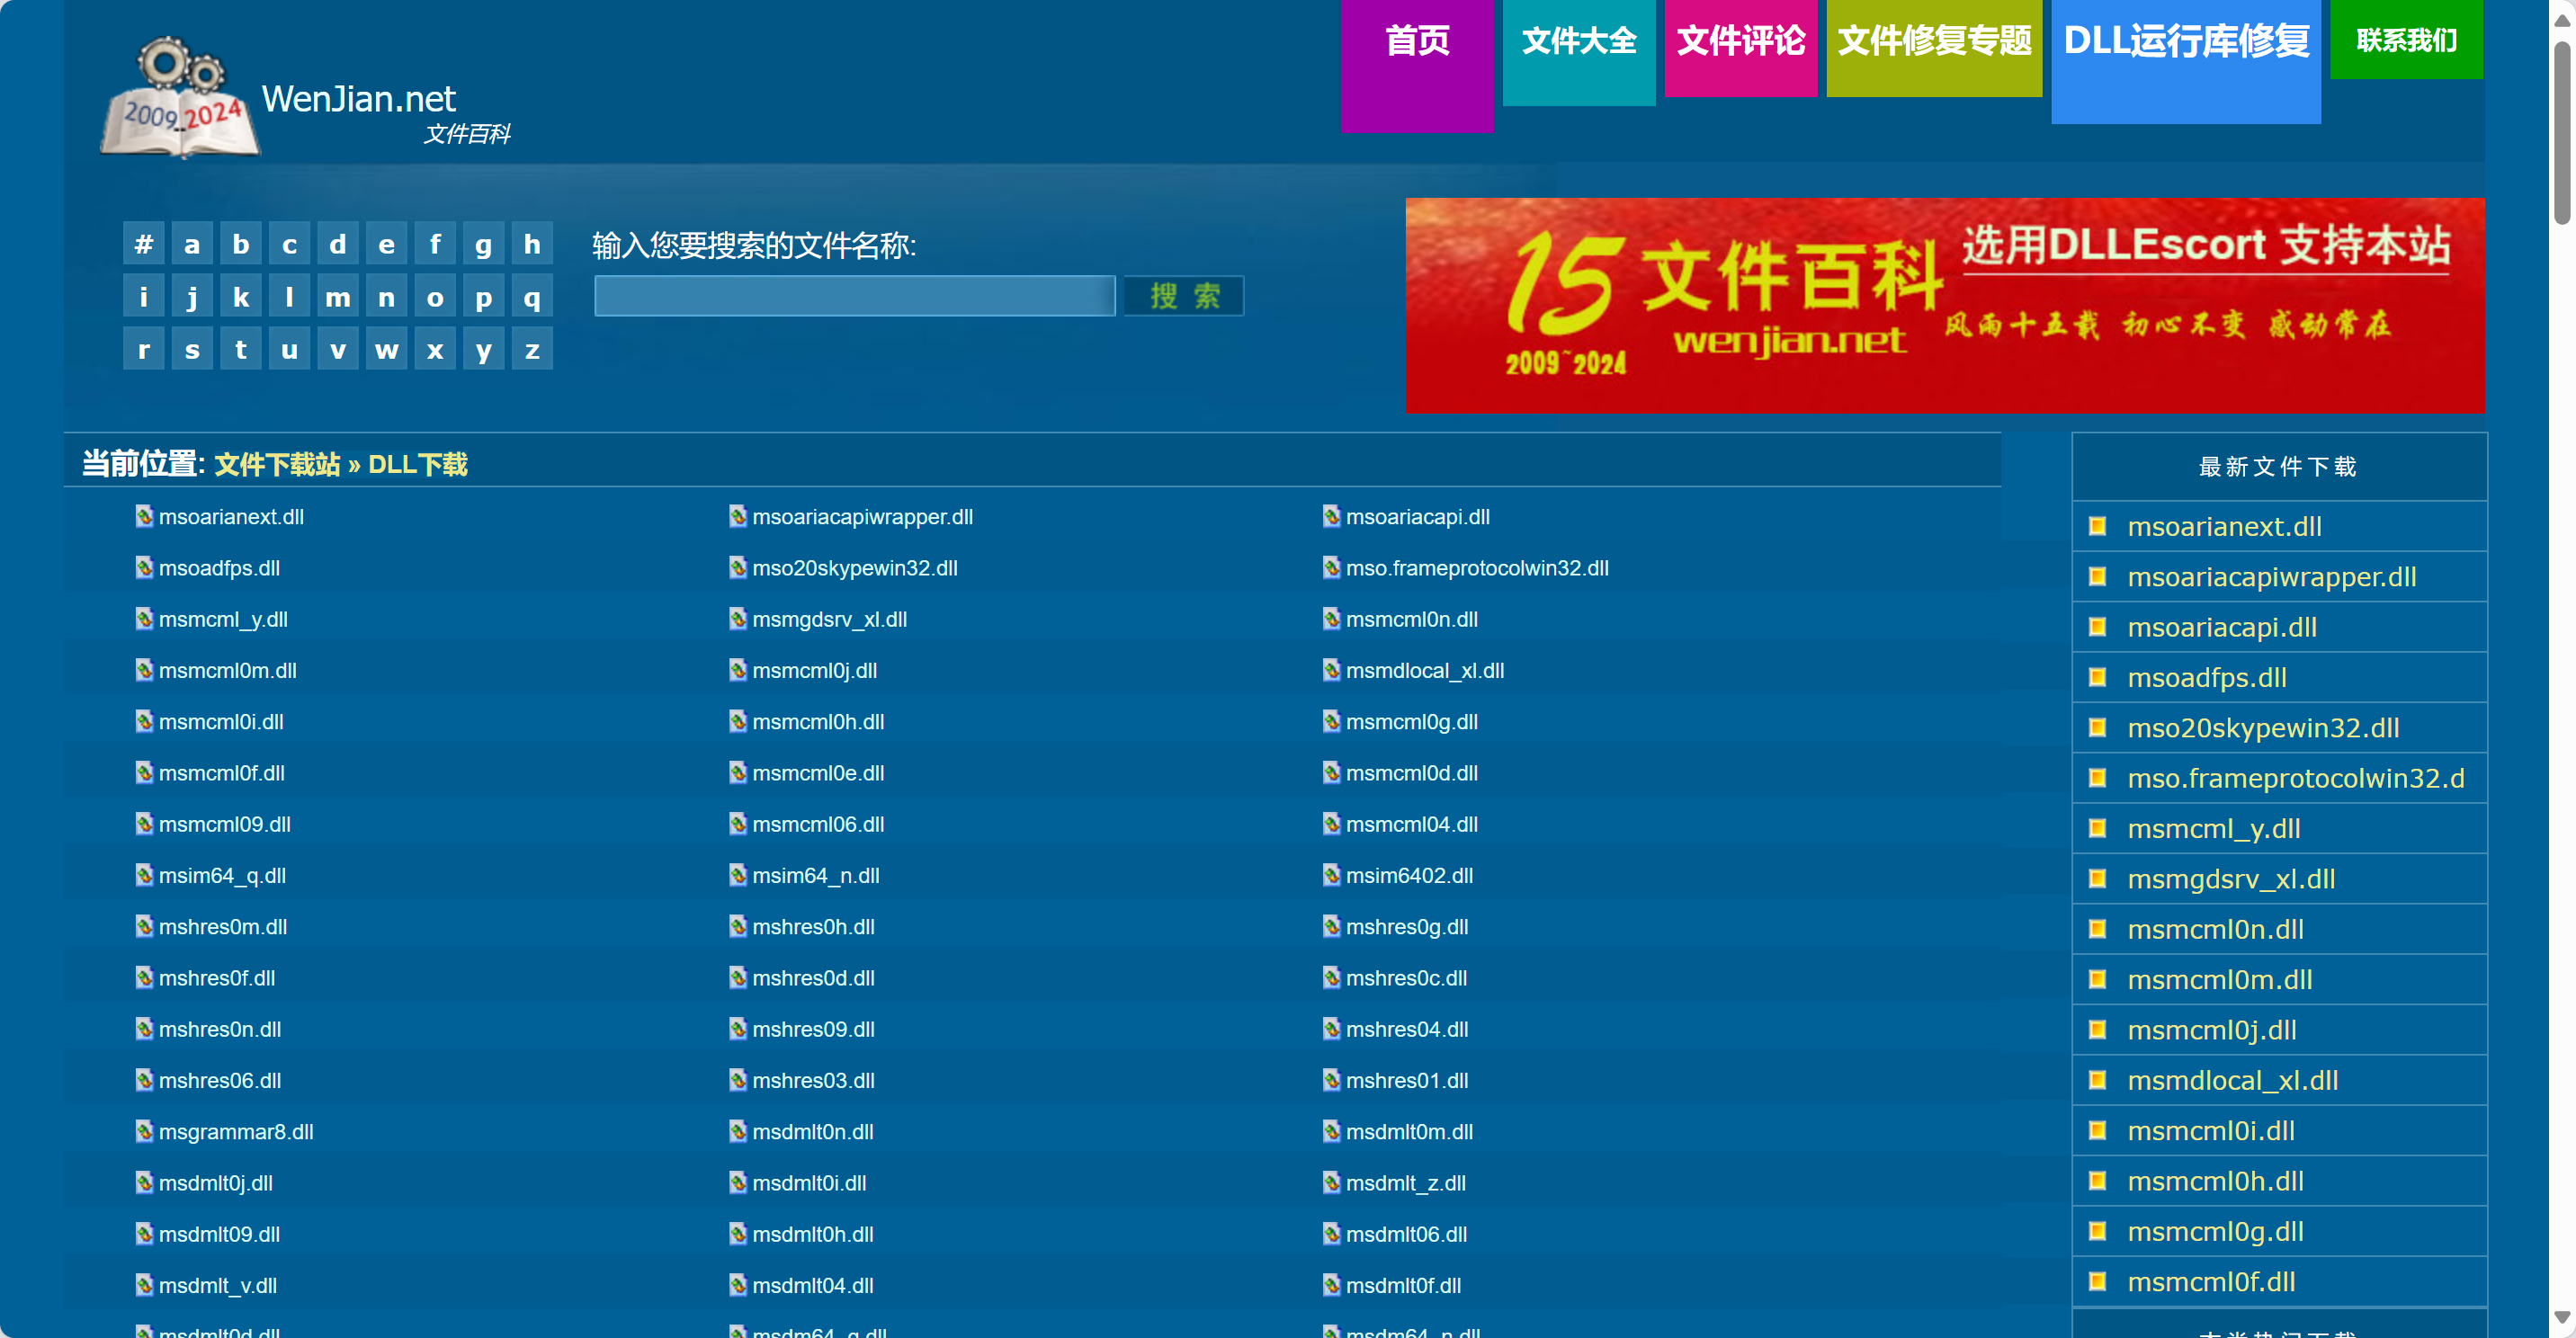The image size is (2576, 1338).
Task: Open the msmcml09.dll link
Action: (225, 824)
